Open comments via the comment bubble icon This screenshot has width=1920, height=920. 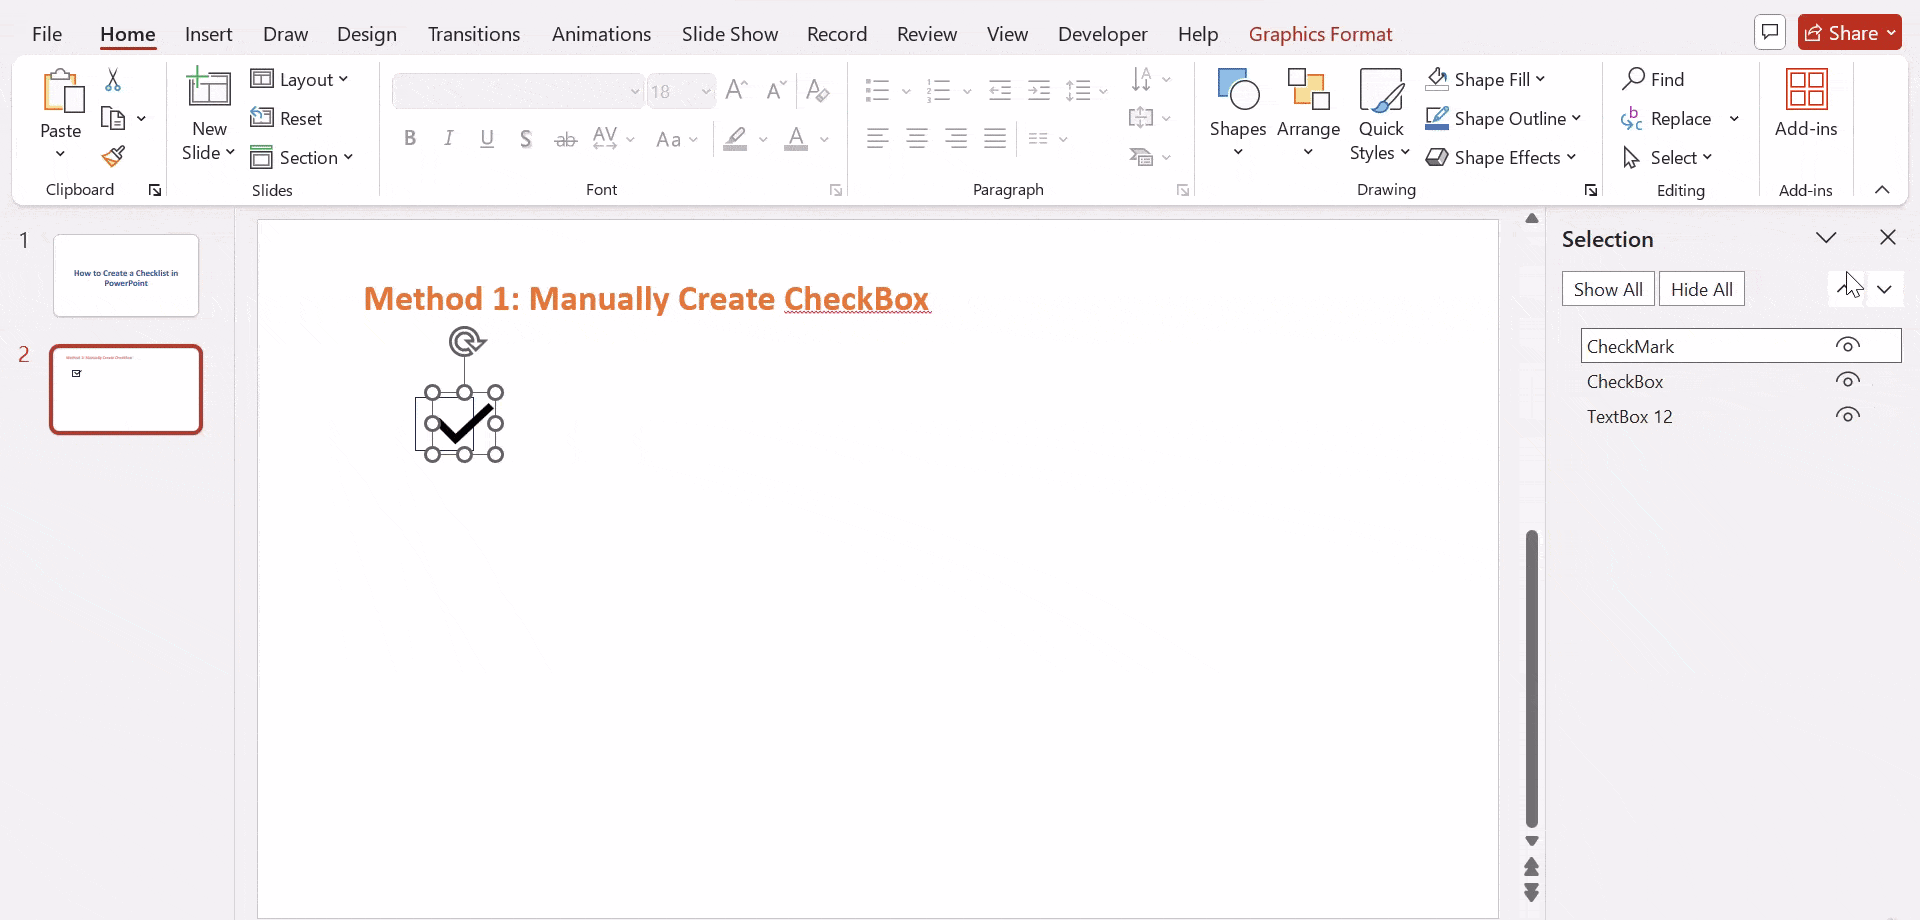pyautogui.click(x=1769, y=32)
